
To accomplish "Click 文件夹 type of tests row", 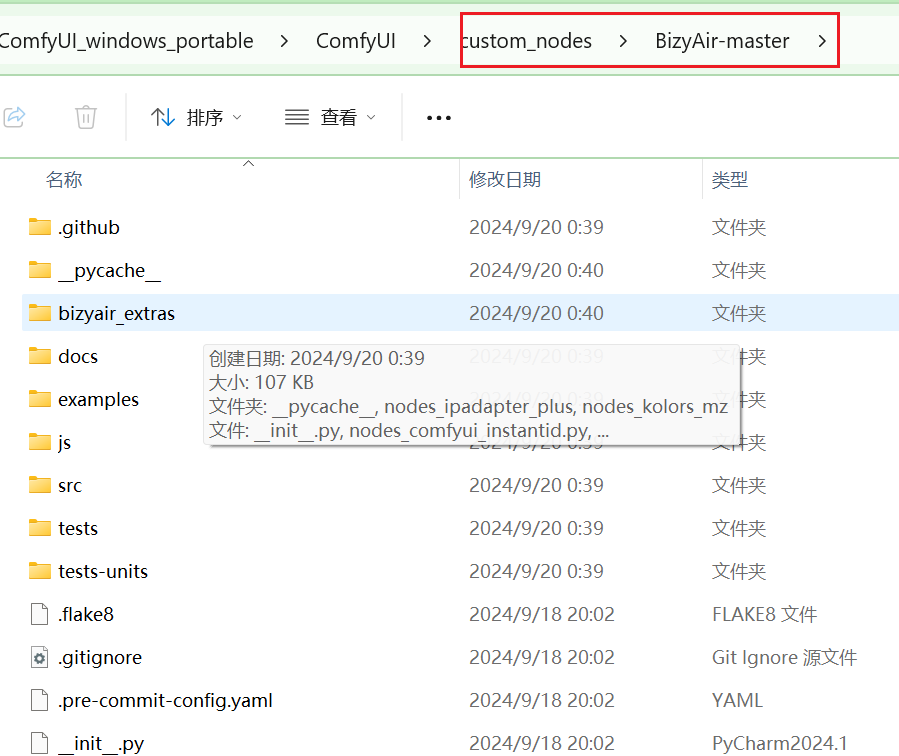I will pos(739,528).
